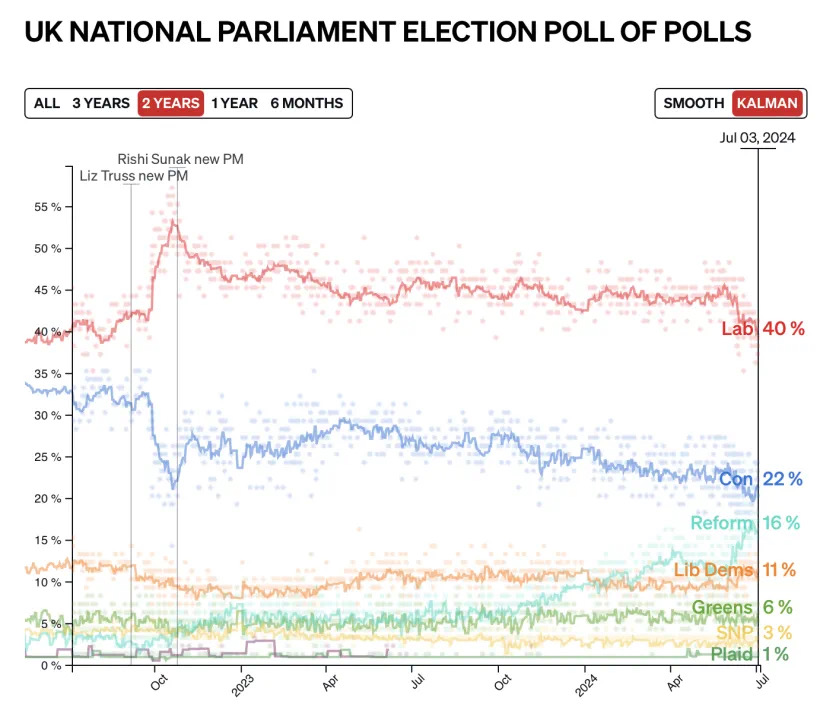Show only the last 6 MONTHS
The width and height of the screenshot is (820, 720).
(x=306, y=103)
